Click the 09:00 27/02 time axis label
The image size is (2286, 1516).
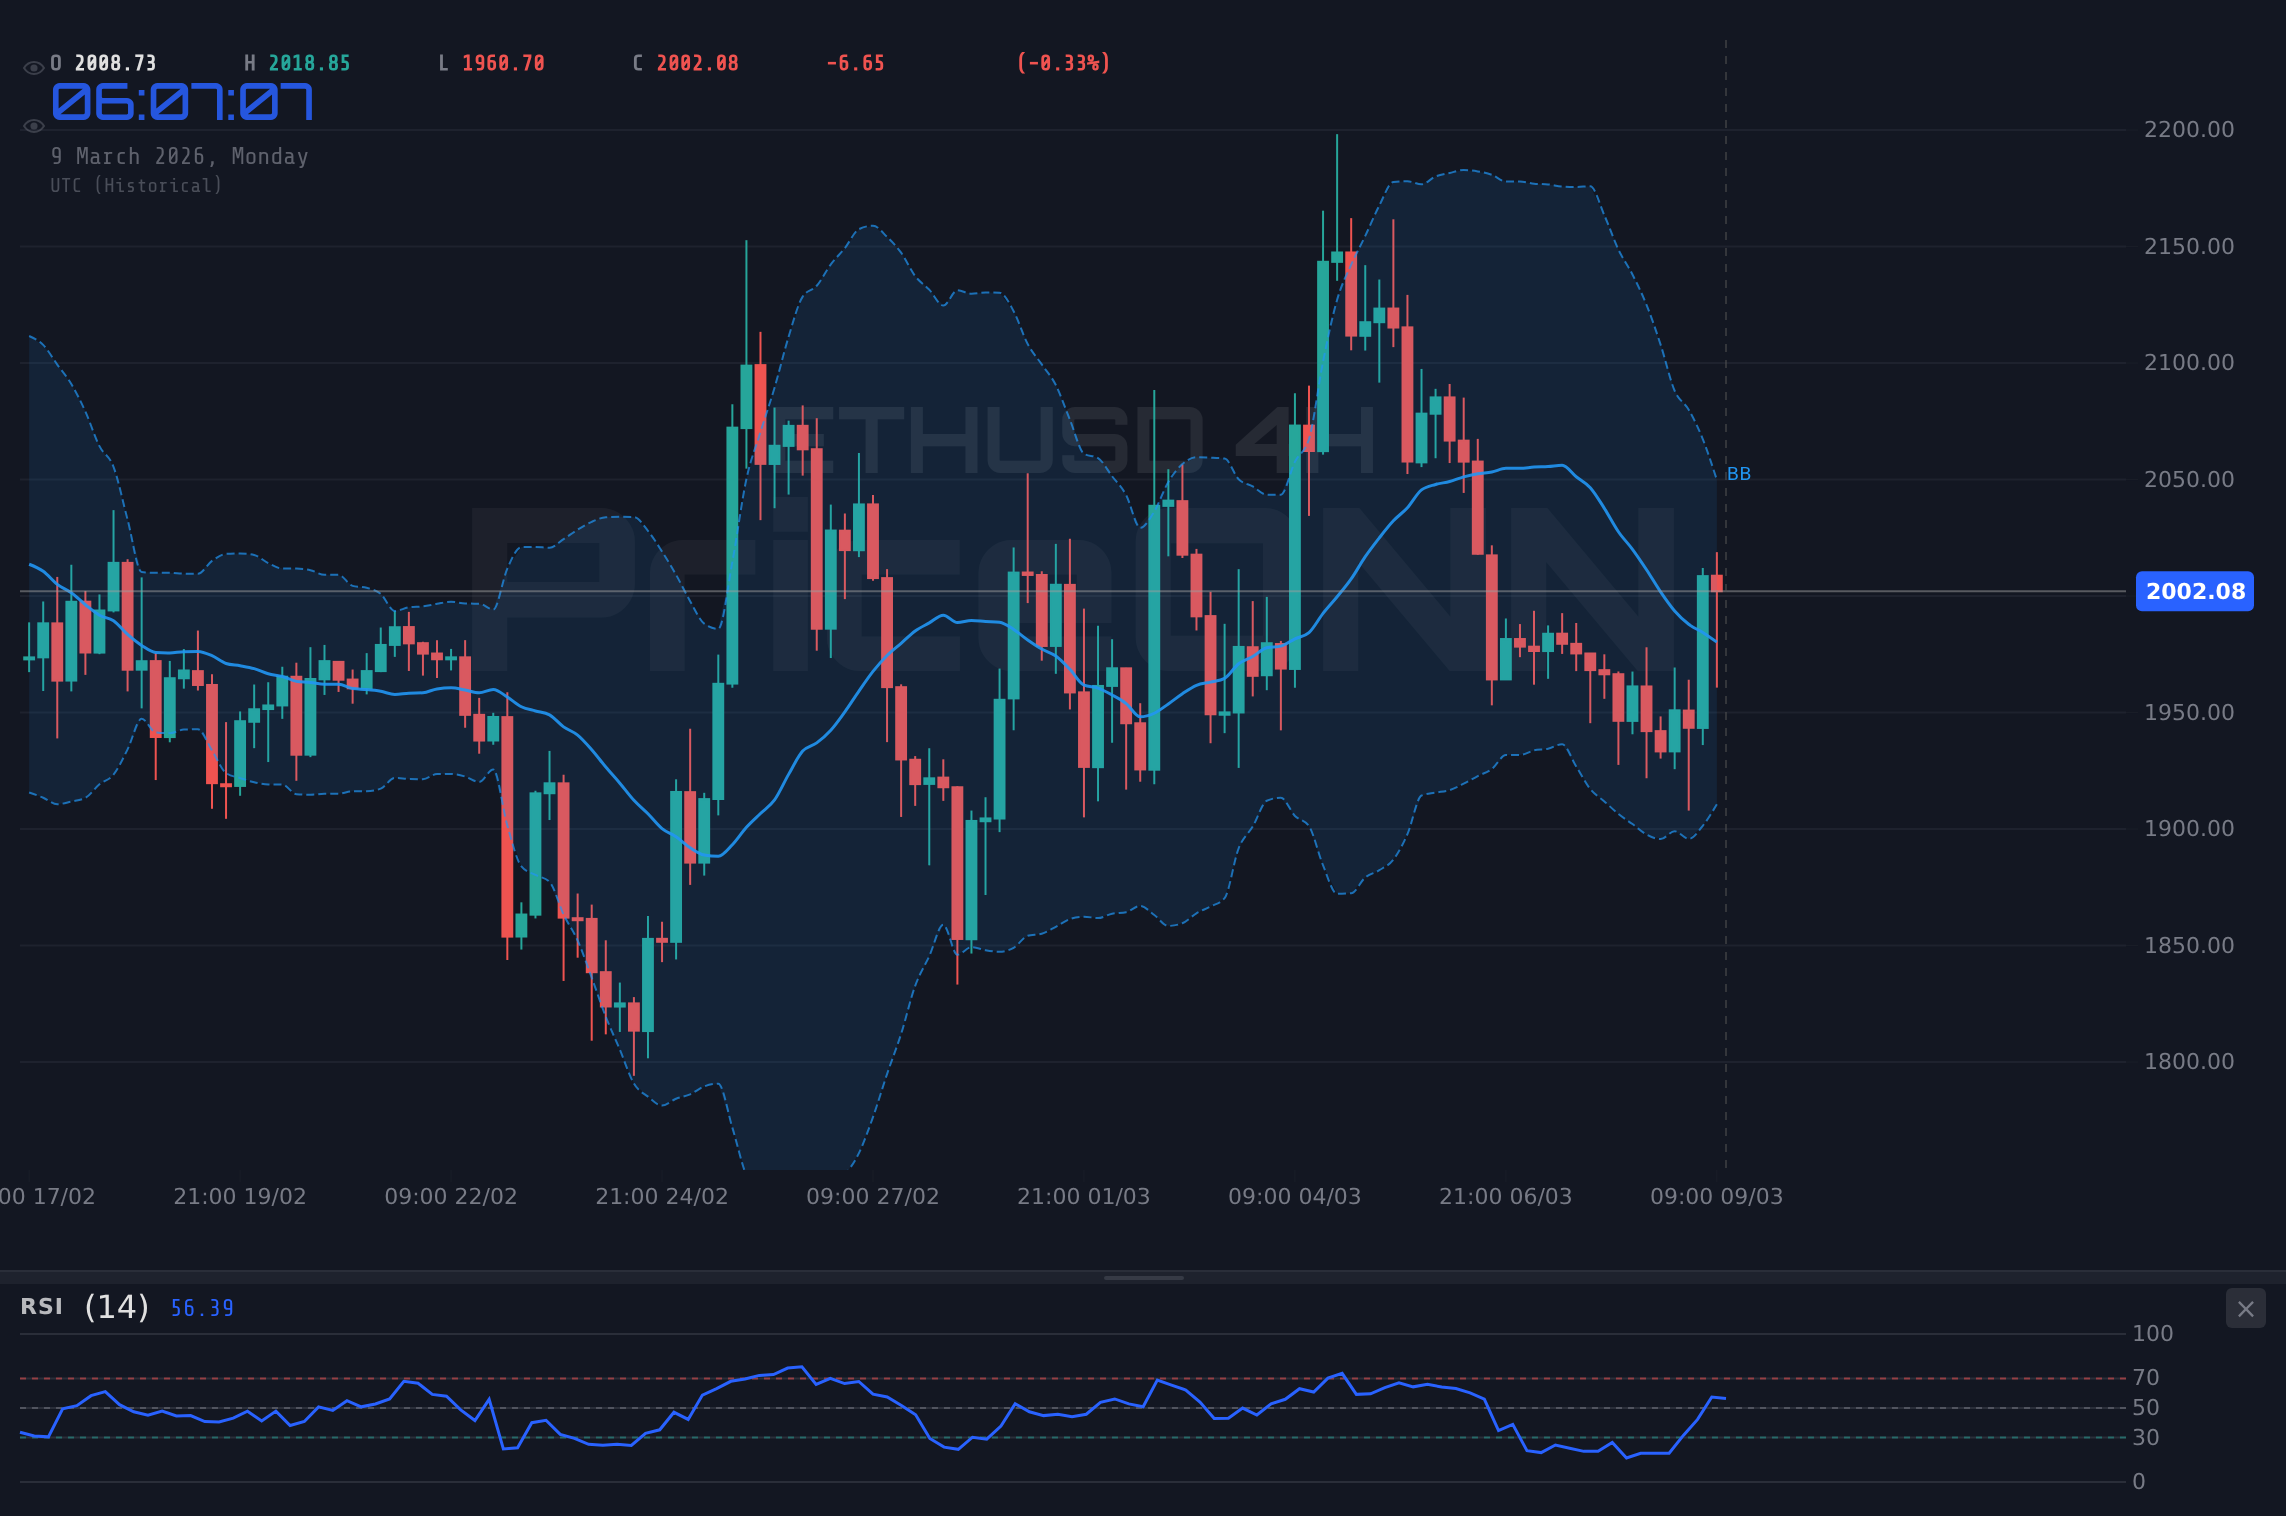point(873,1197)
